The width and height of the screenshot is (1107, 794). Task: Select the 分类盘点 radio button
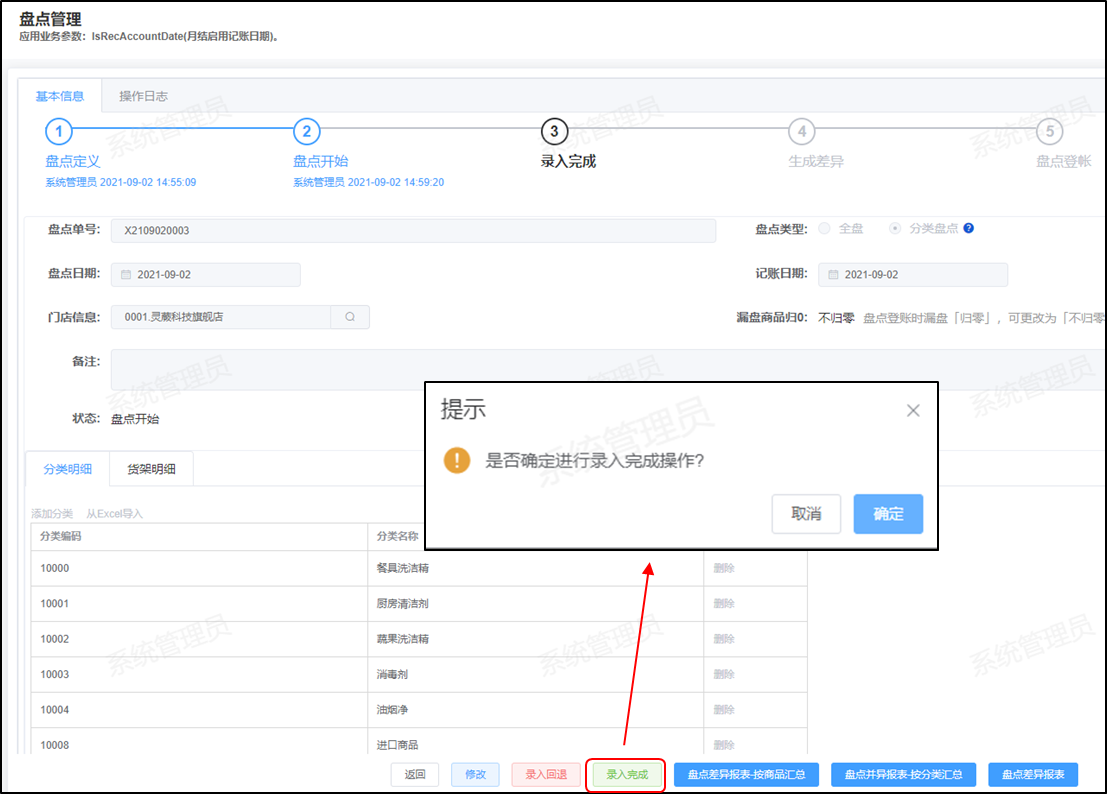894,228
